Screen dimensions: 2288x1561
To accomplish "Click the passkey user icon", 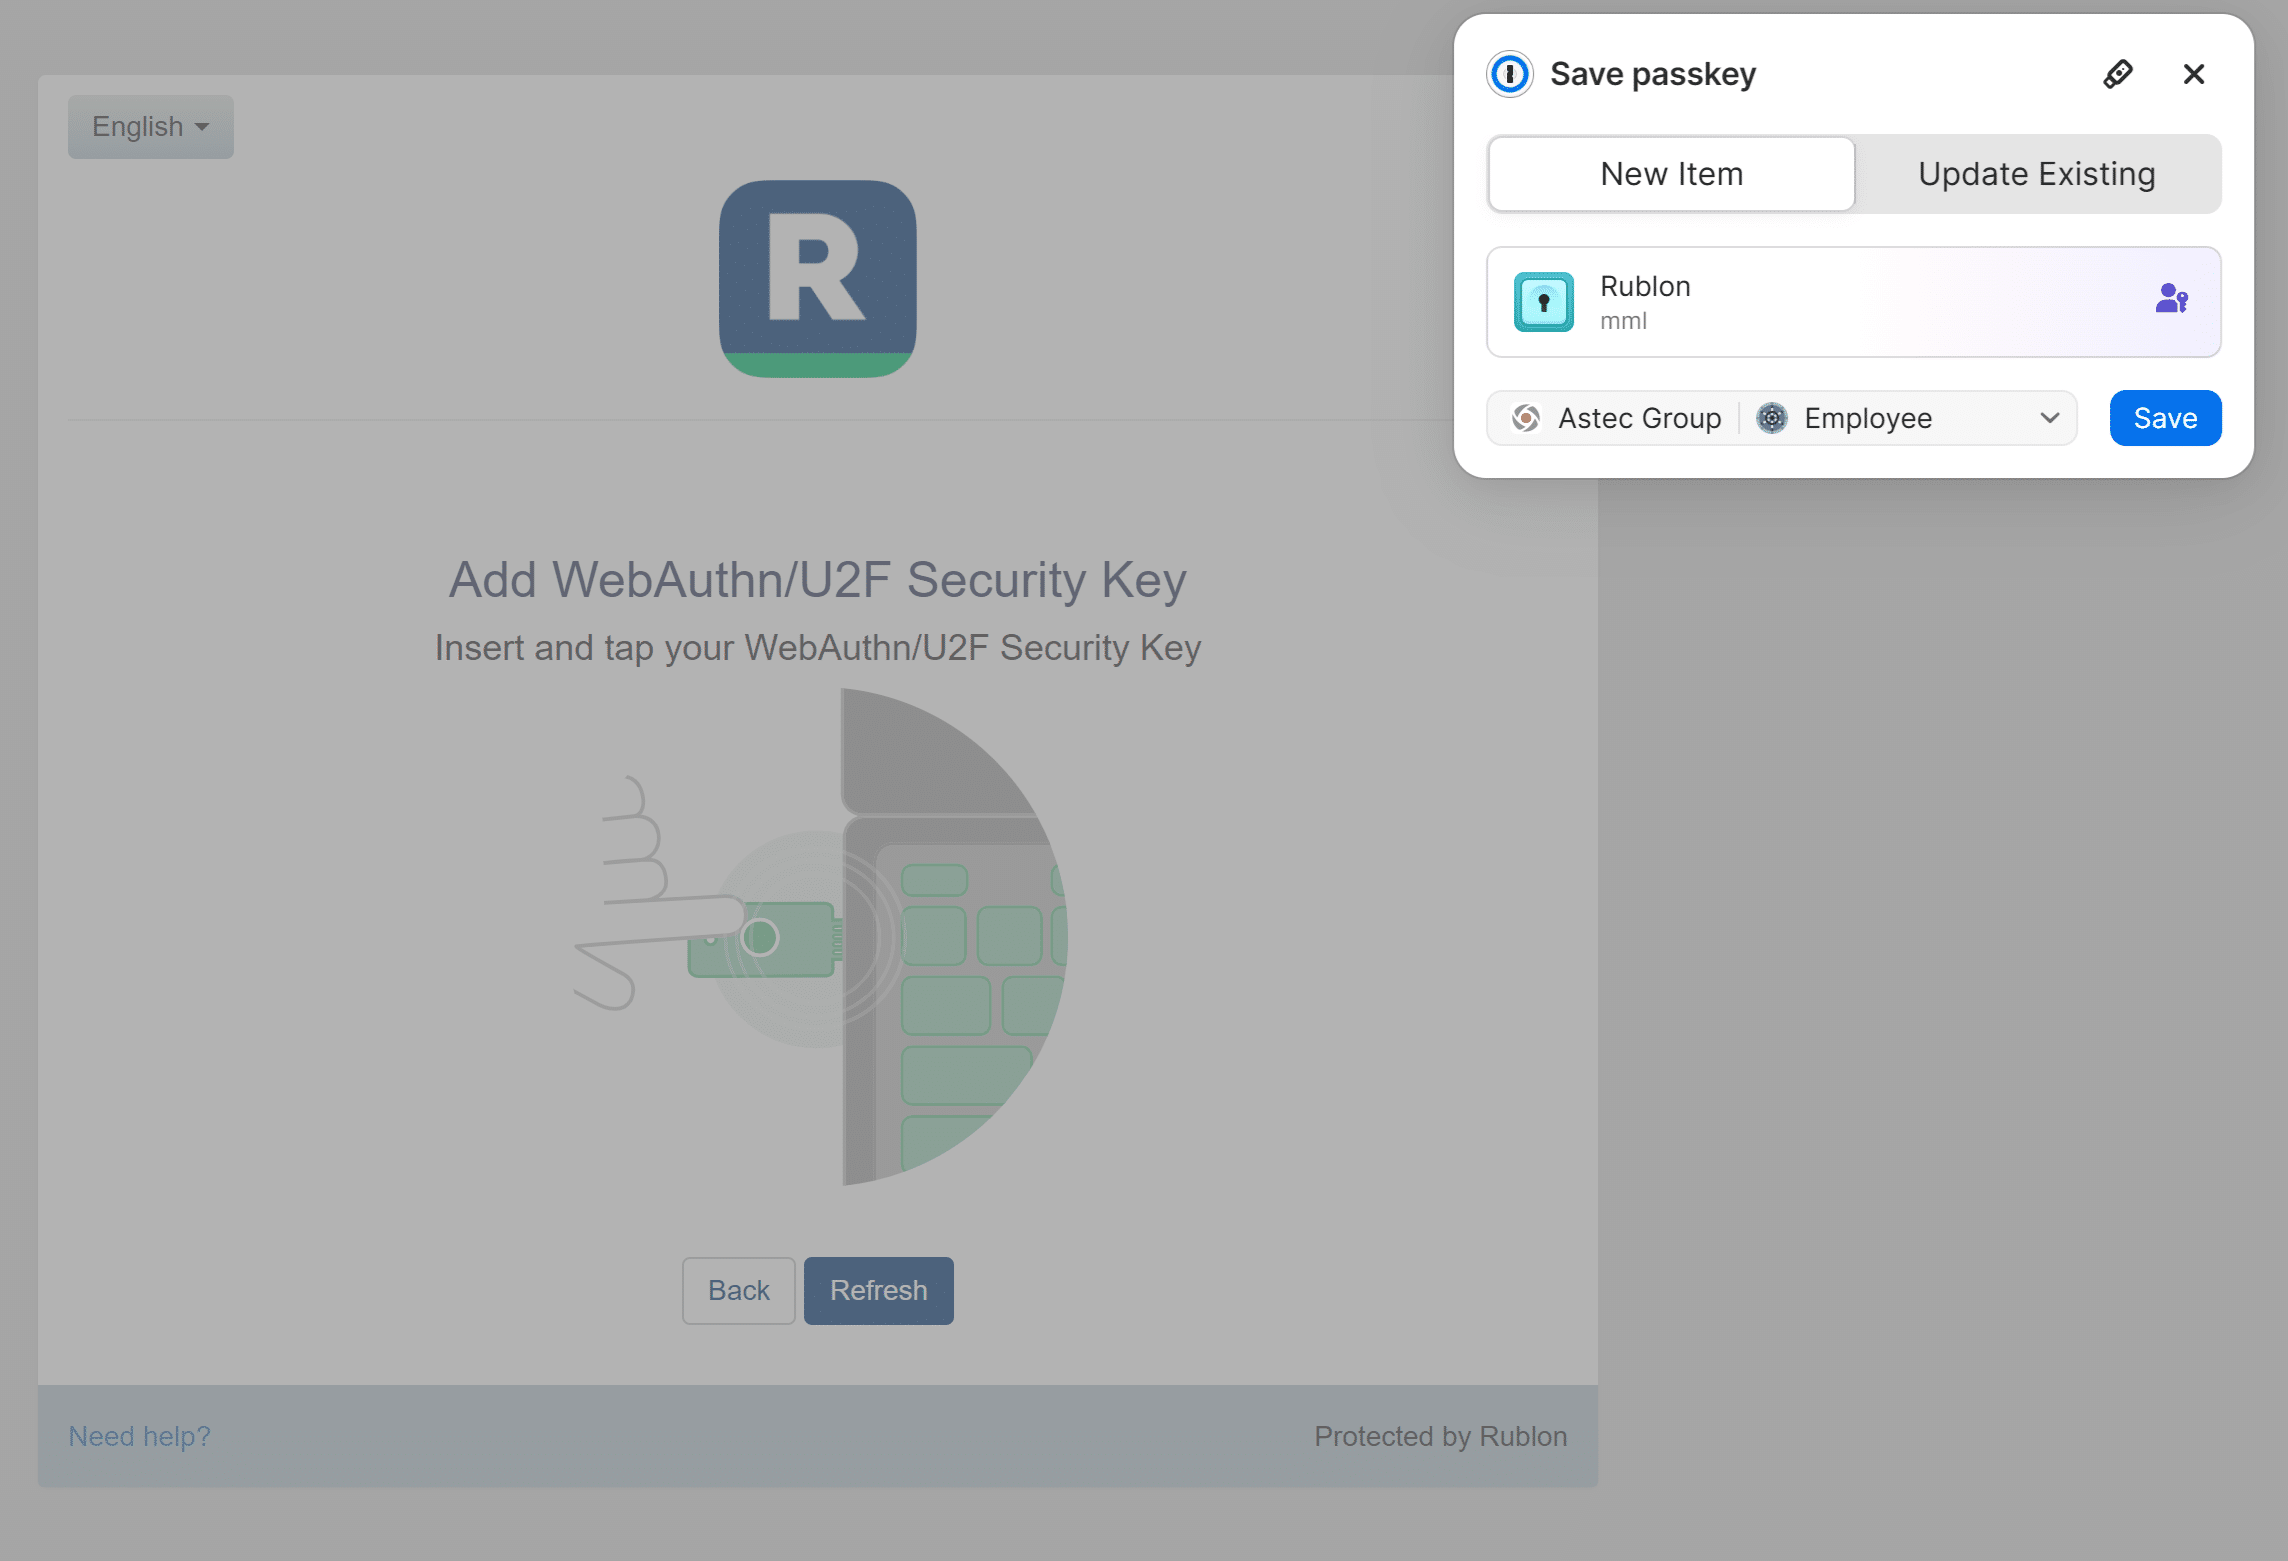I will click(x=2171, y=299).
